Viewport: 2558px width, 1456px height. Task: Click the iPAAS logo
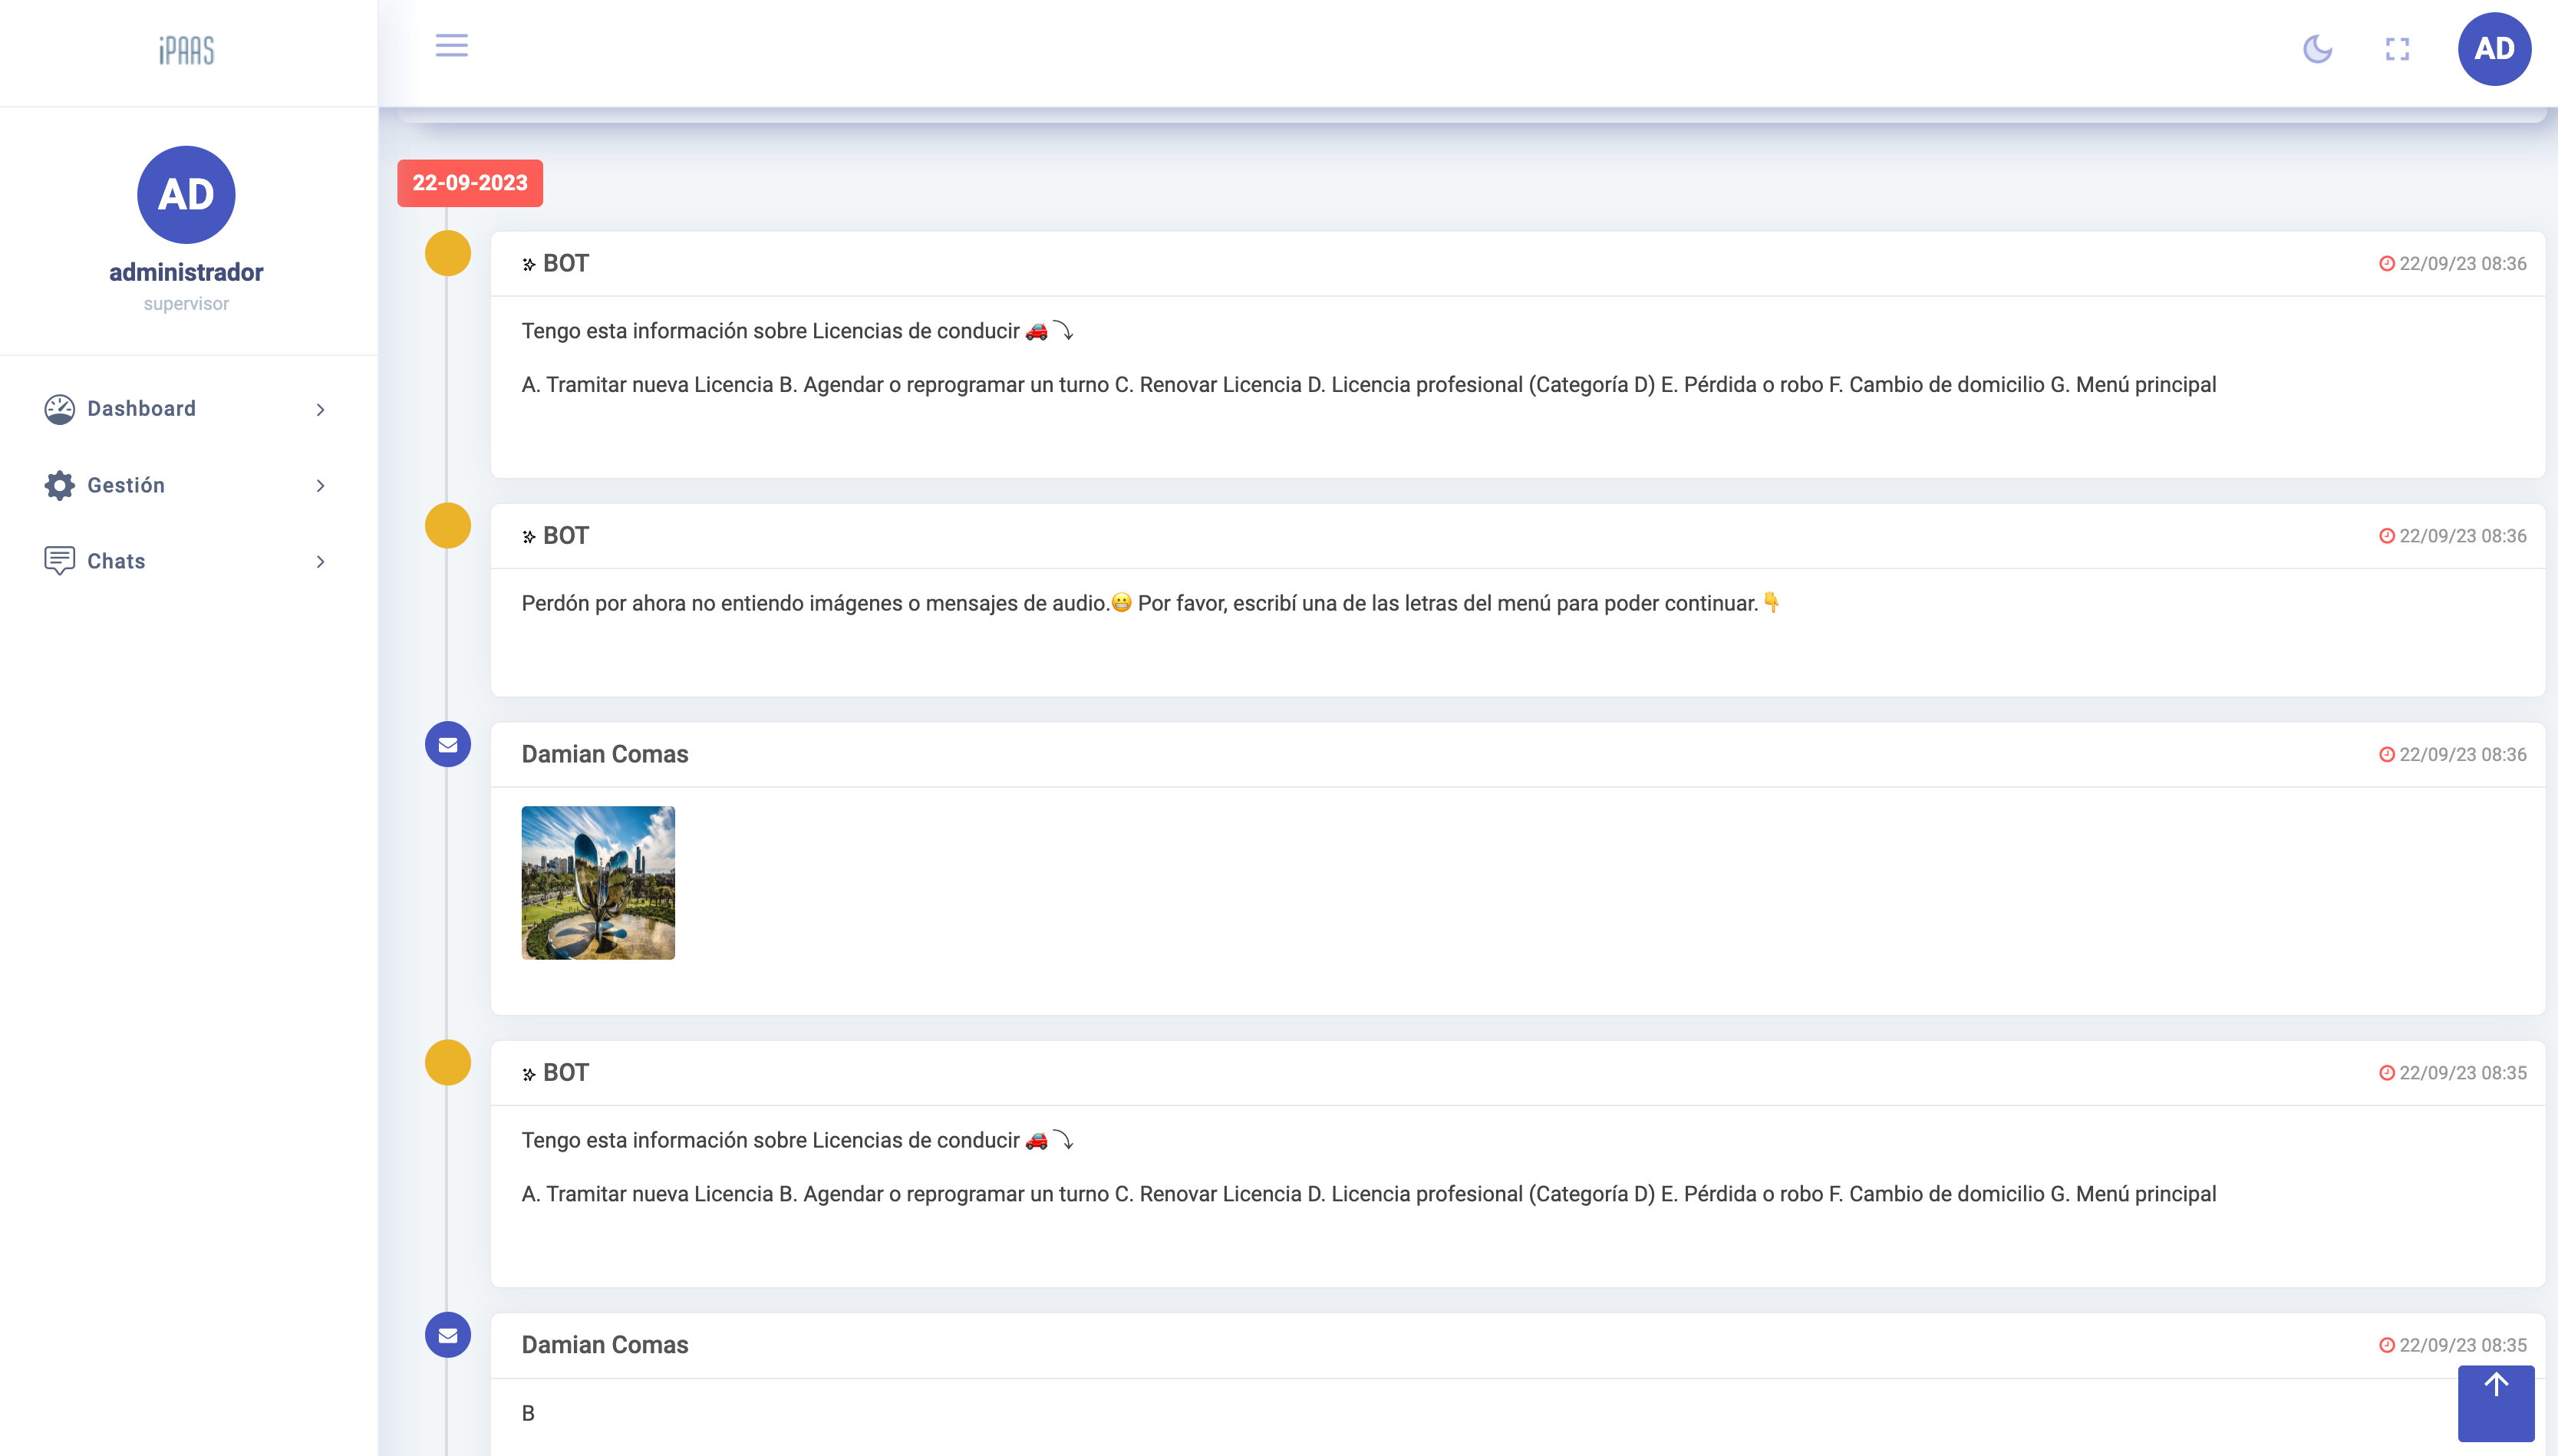click(x=187, y=50)
